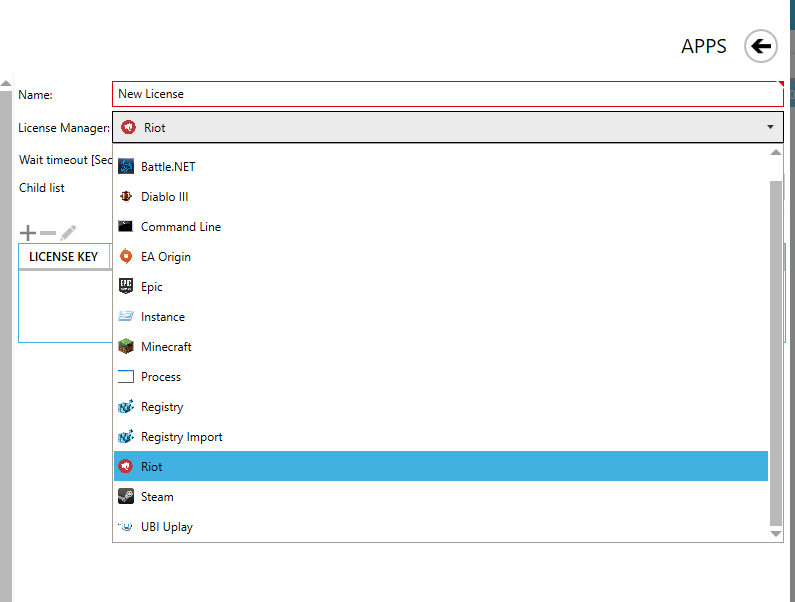Pick Command Line license manager

(441, 226)
